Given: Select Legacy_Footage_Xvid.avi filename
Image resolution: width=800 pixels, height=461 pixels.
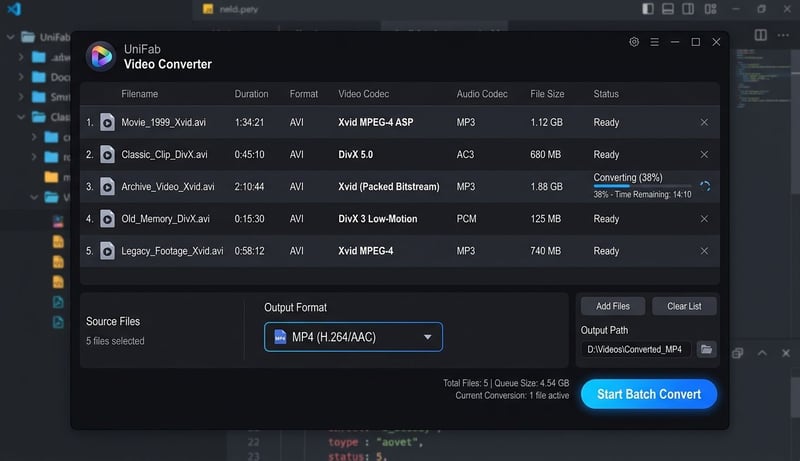Looking at the screenshot, I should coord(172,251).
